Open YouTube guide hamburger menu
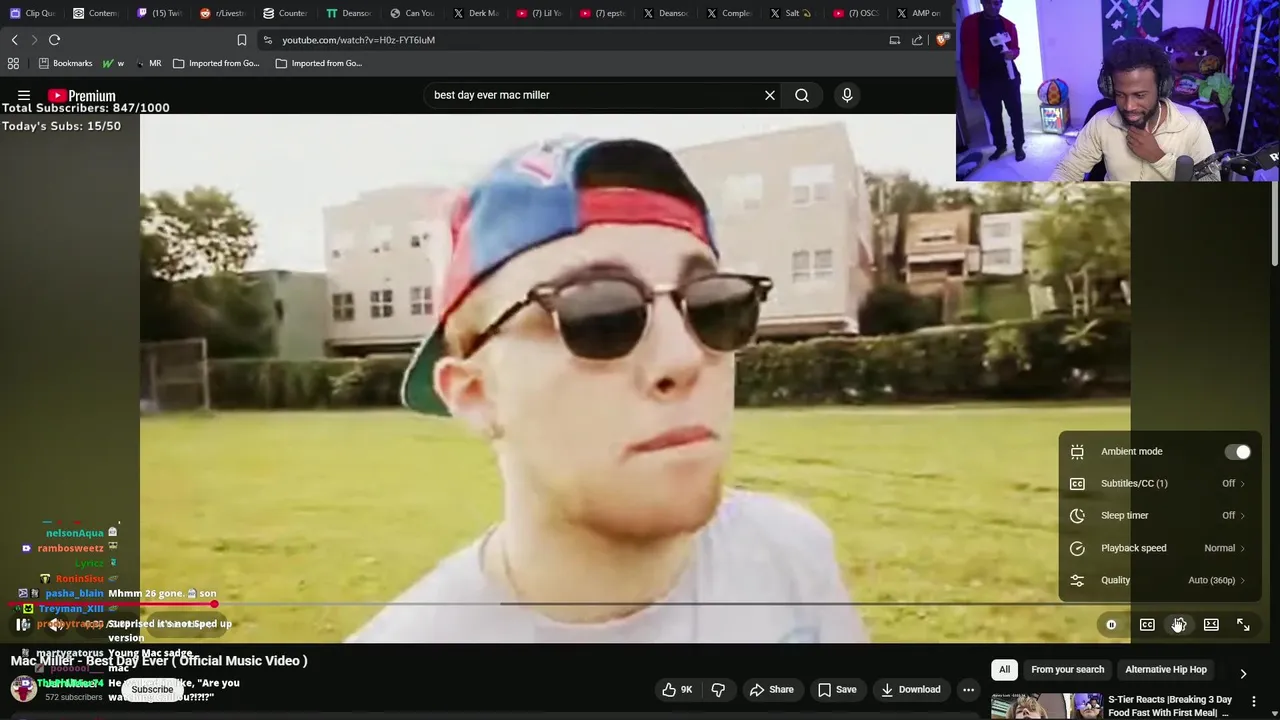This screenshot has height=720, width=1280. point(24,96)
